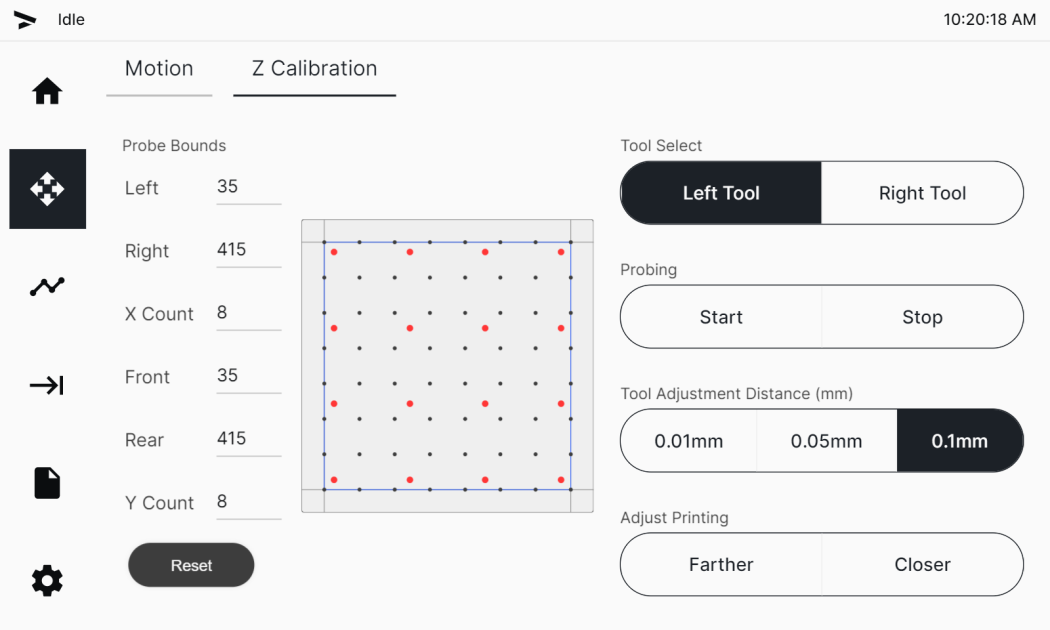Click the arrow-to-bar sidebar icon
This screenshot has width=1050, height=630.
tap(47, 385)
